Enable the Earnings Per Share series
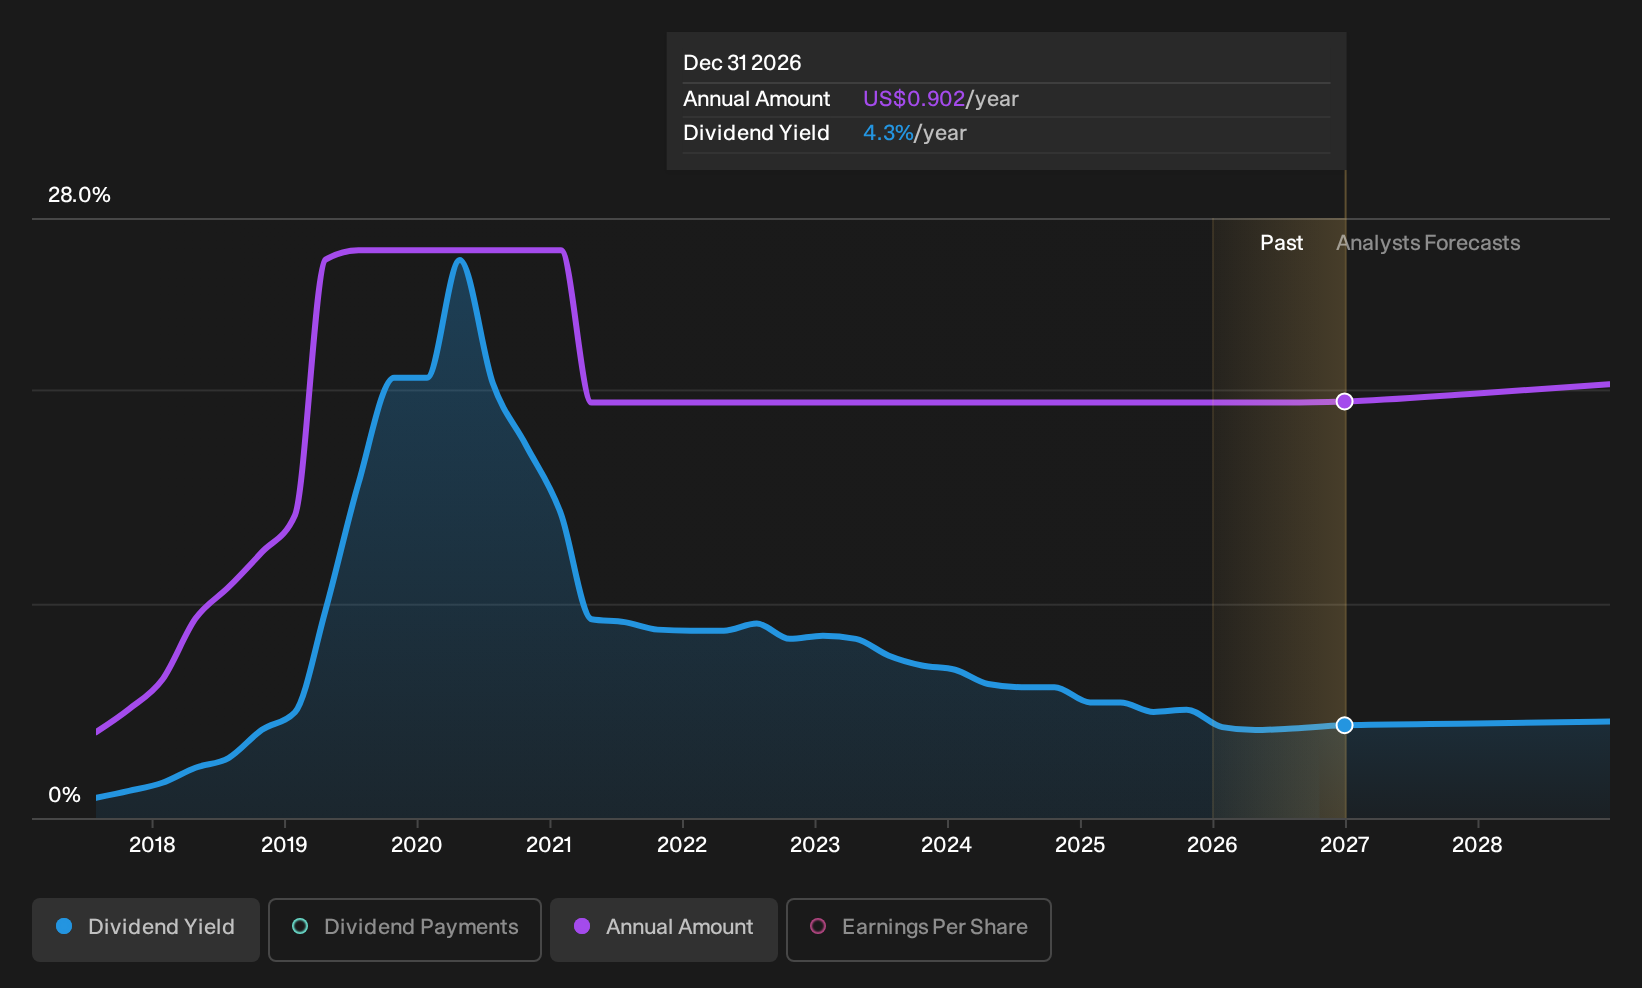The image size is (1642, 988). coord(919,929)
